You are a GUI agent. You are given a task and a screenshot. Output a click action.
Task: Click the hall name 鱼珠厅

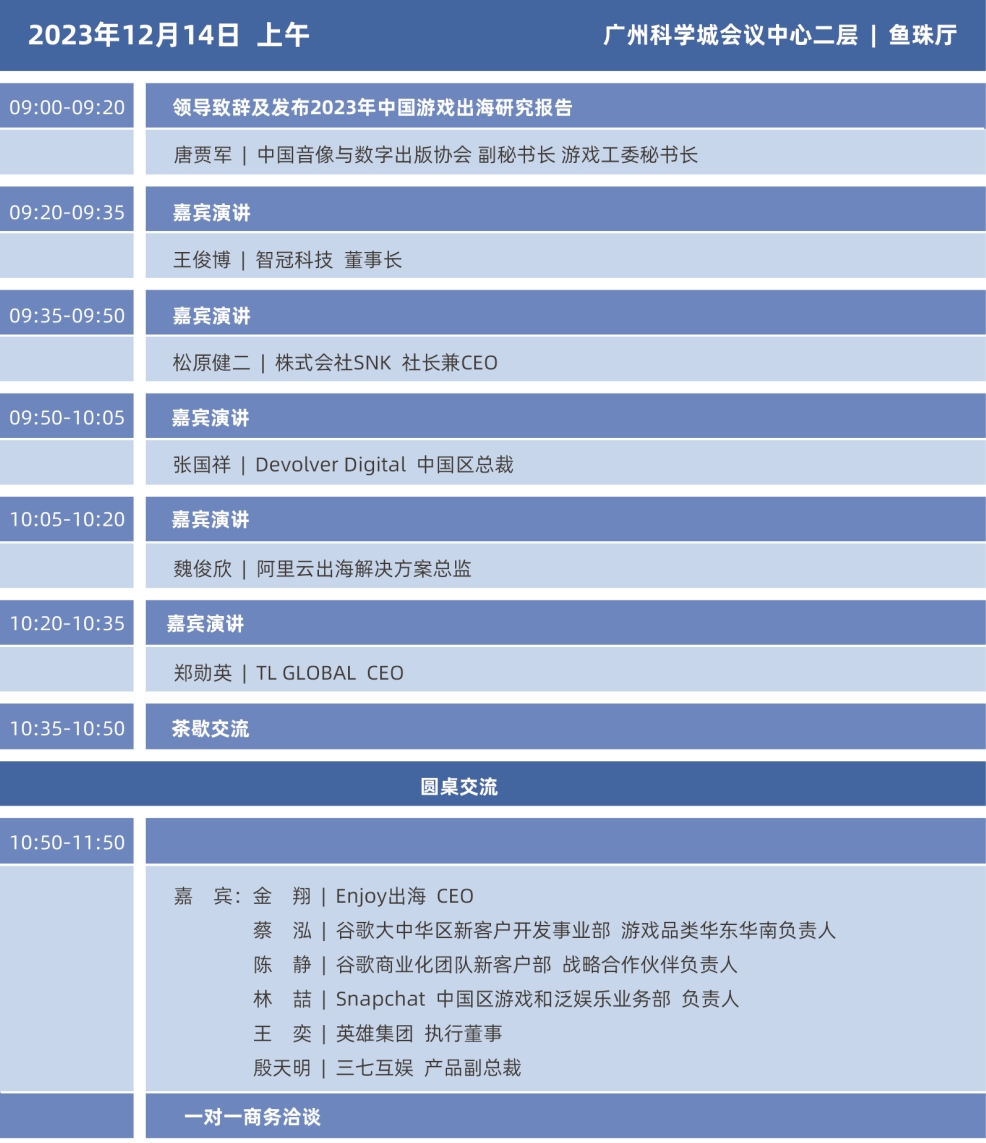point(922,35)
